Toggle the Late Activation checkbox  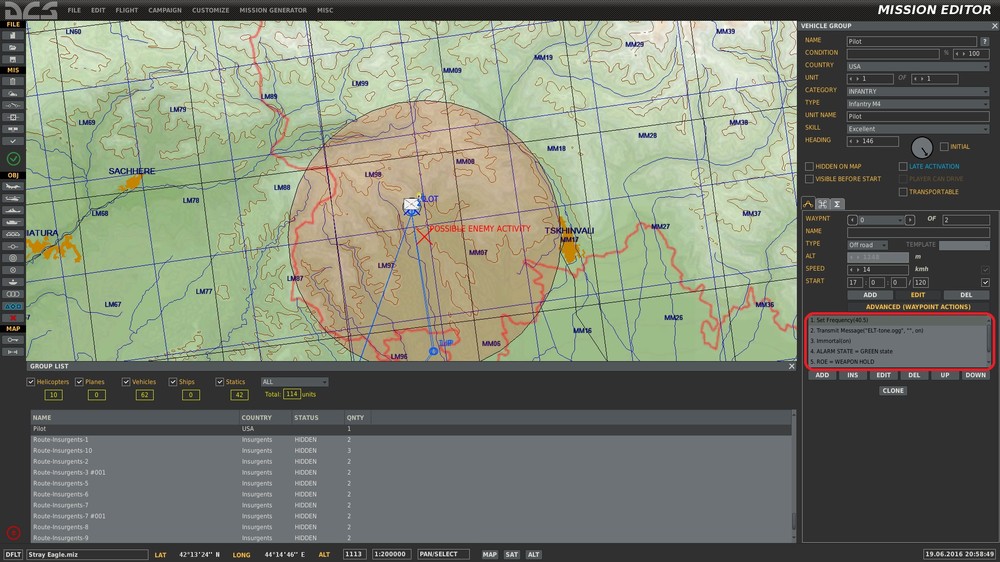coord(903,166)
